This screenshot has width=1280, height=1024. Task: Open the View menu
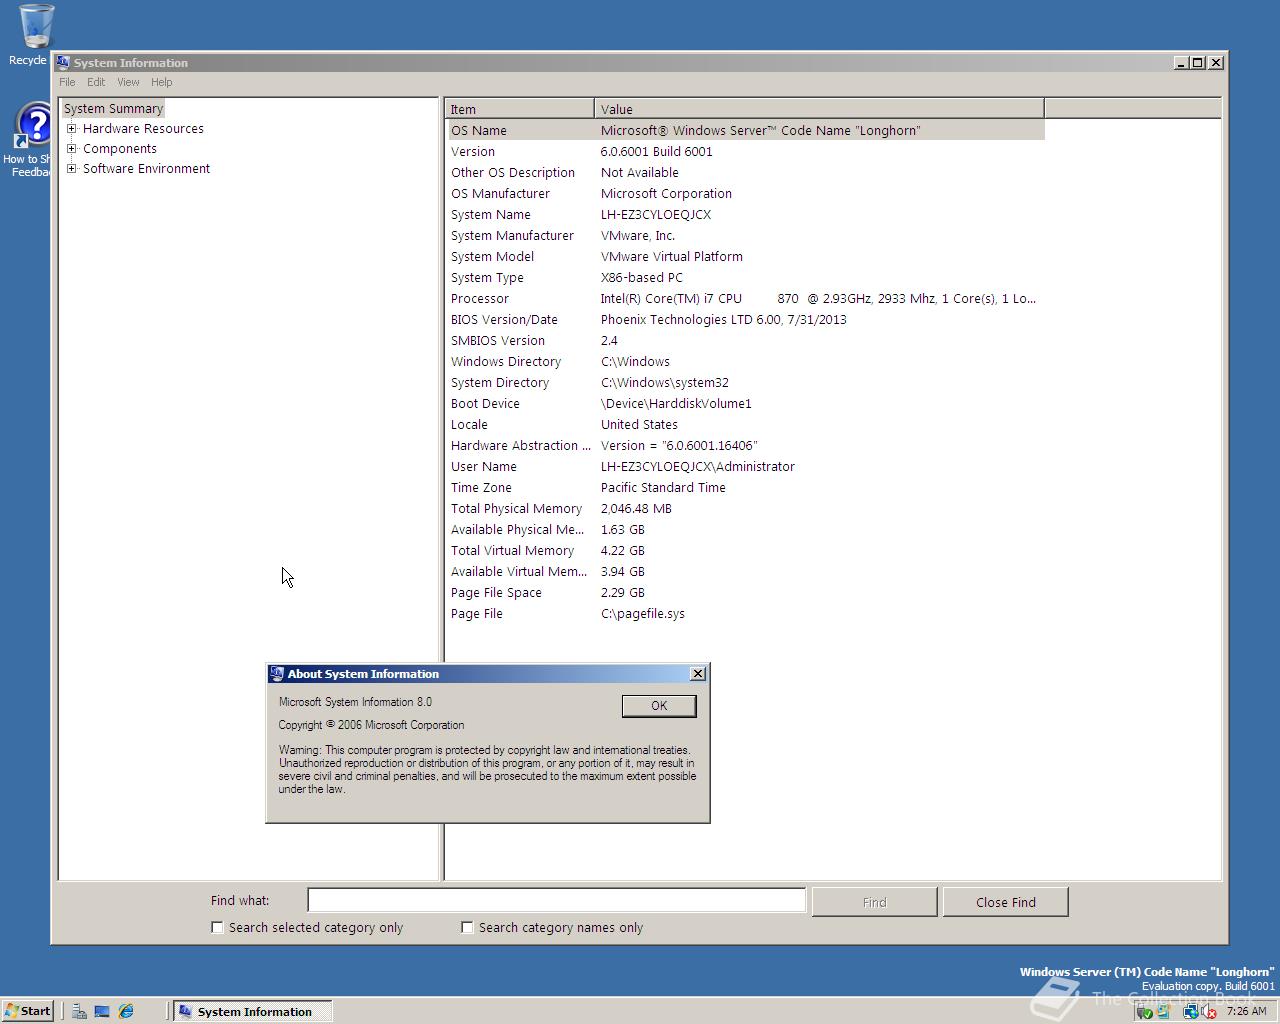128,82
